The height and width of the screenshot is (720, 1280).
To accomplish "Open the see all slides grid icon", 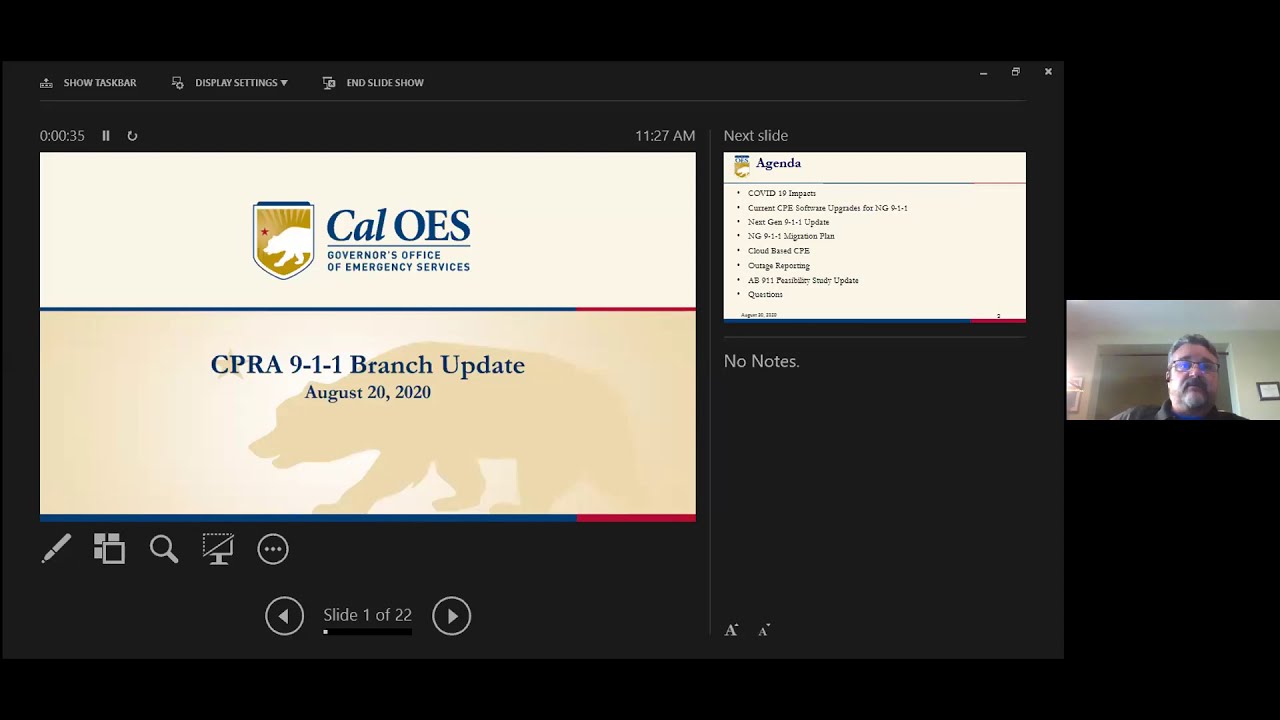I will point(109,548).
